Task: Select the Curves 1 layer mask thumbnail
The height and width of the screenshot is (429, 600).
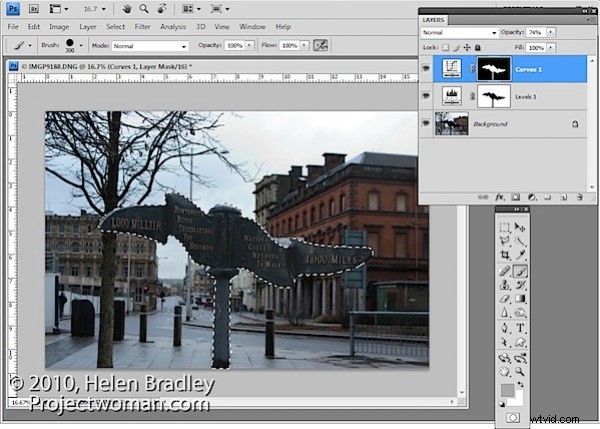Action: coord(494,69)
